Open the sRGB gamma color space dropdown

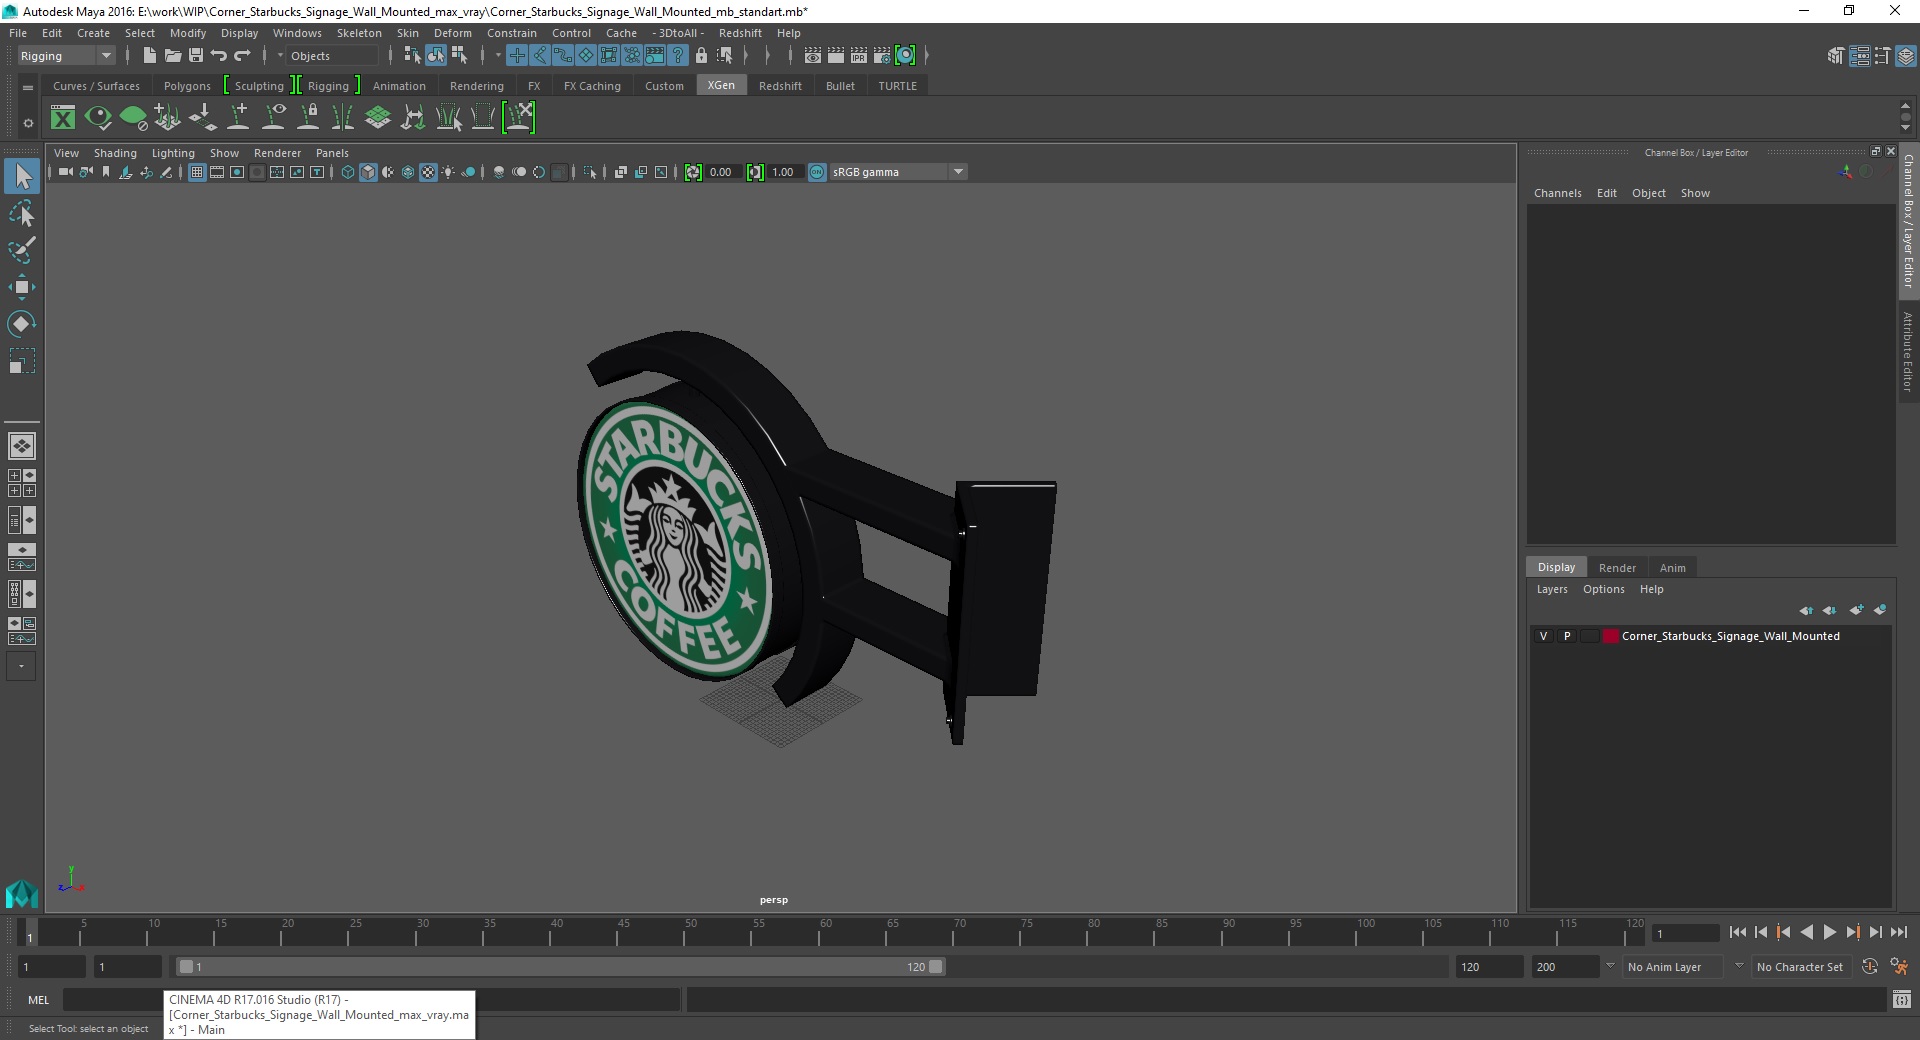pos(898,172)
